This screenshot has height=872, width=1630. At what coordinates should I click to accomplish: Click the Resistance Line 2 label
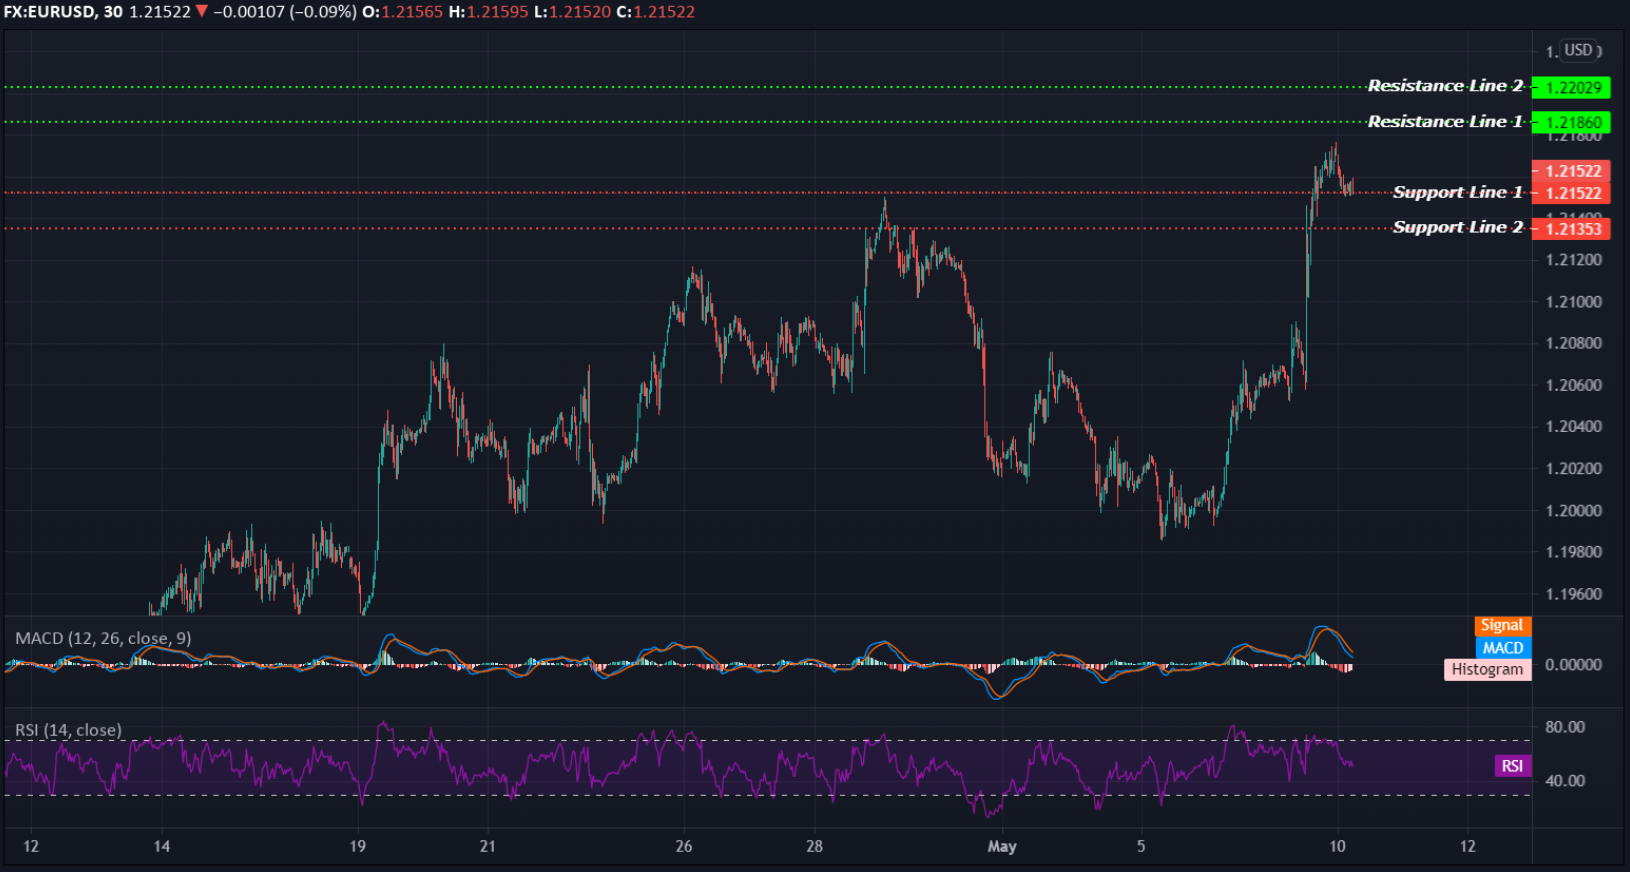[x=1445, y=86]
